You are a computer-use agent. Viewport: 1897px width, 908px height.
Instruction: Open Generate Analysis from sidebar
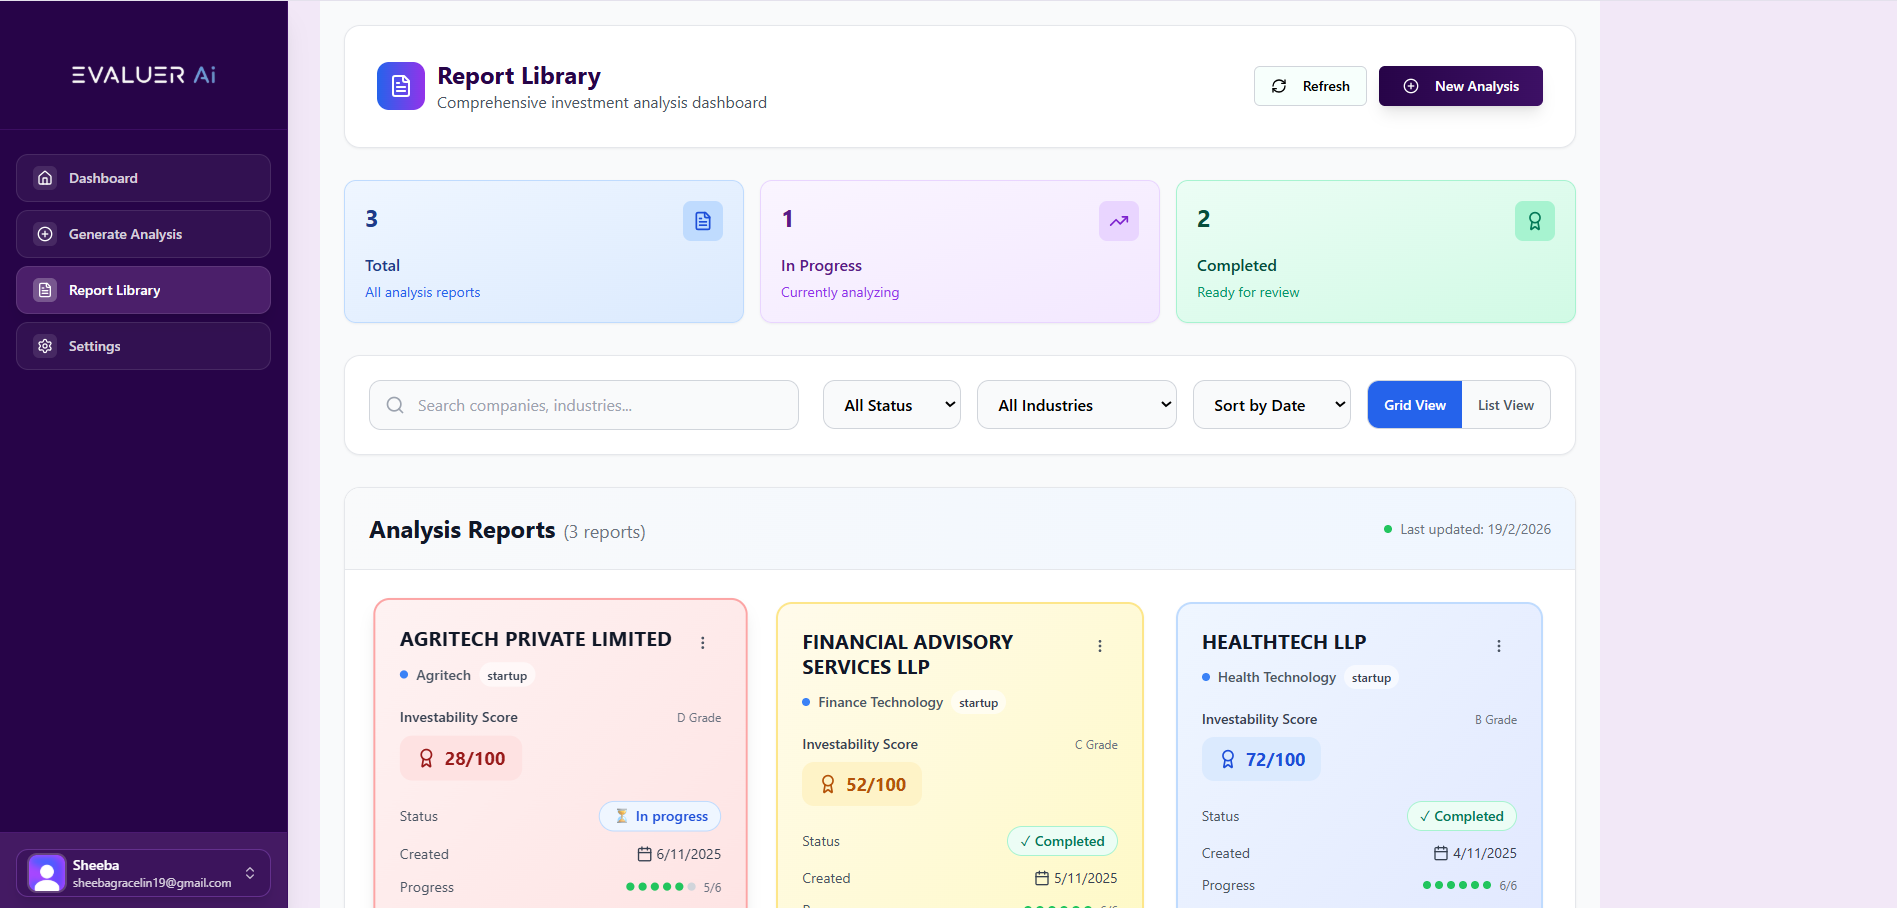click(x=143, y=234)
